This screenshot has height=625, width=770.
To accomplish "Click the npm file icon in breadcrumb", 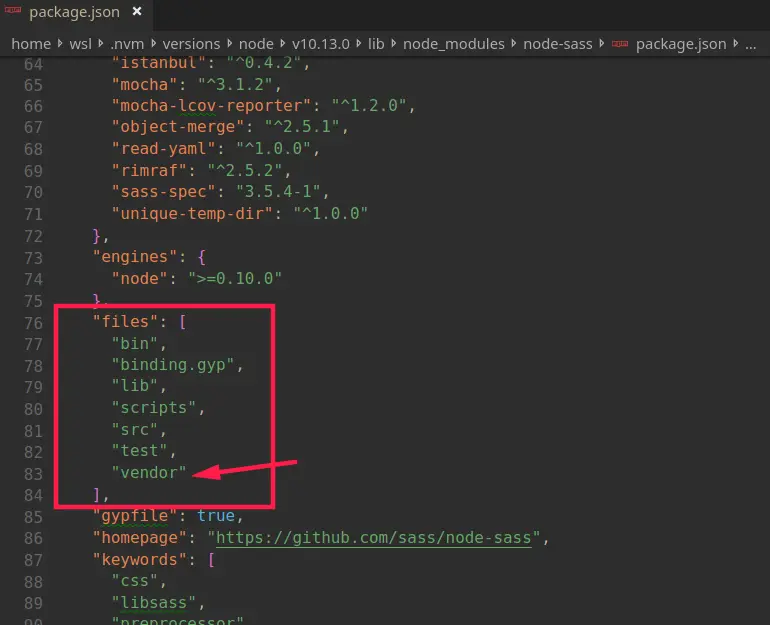I will (x=620, y=44).
